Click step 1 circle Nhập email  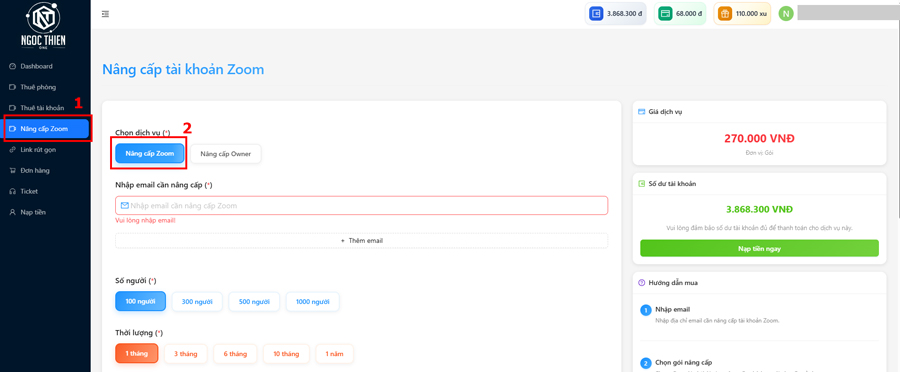(x=646, y=311)
